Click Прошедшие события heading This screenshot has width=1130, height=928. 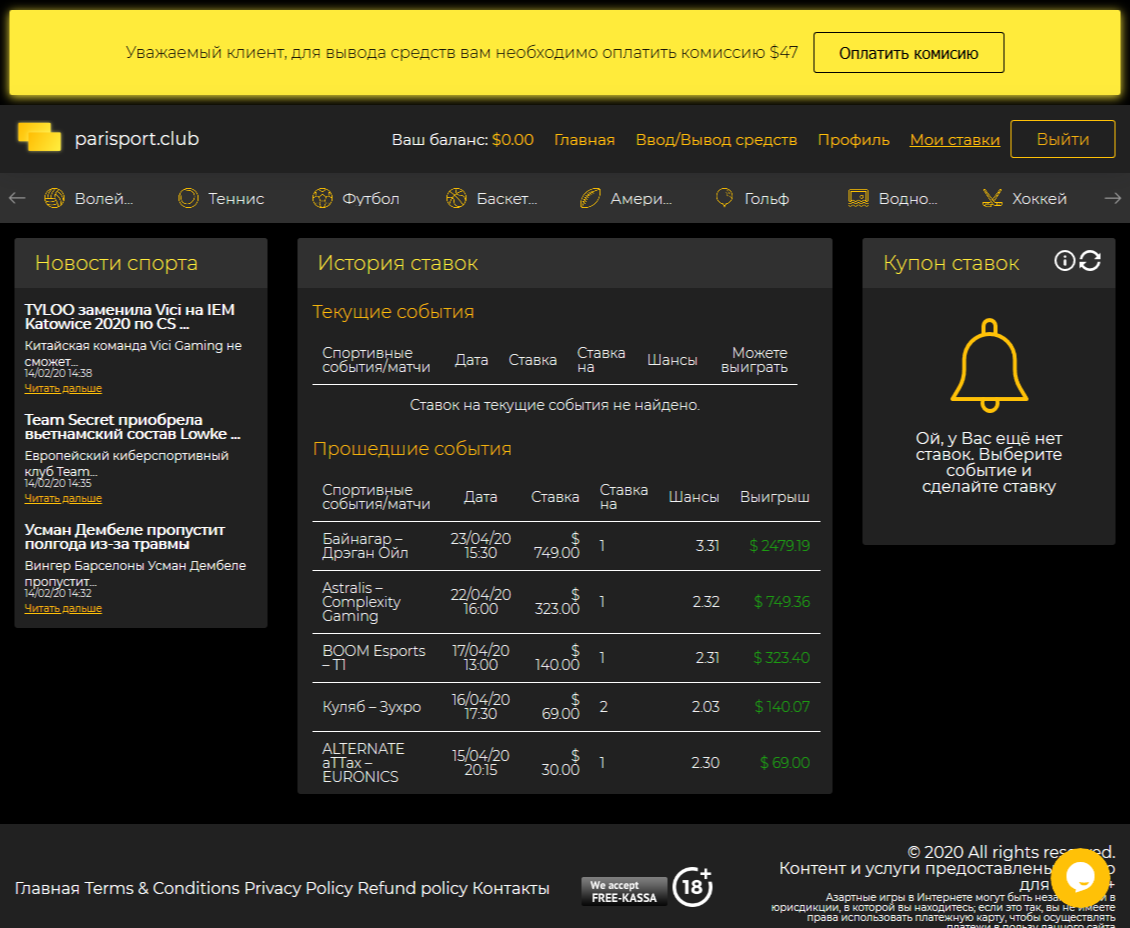coord(411,449)
